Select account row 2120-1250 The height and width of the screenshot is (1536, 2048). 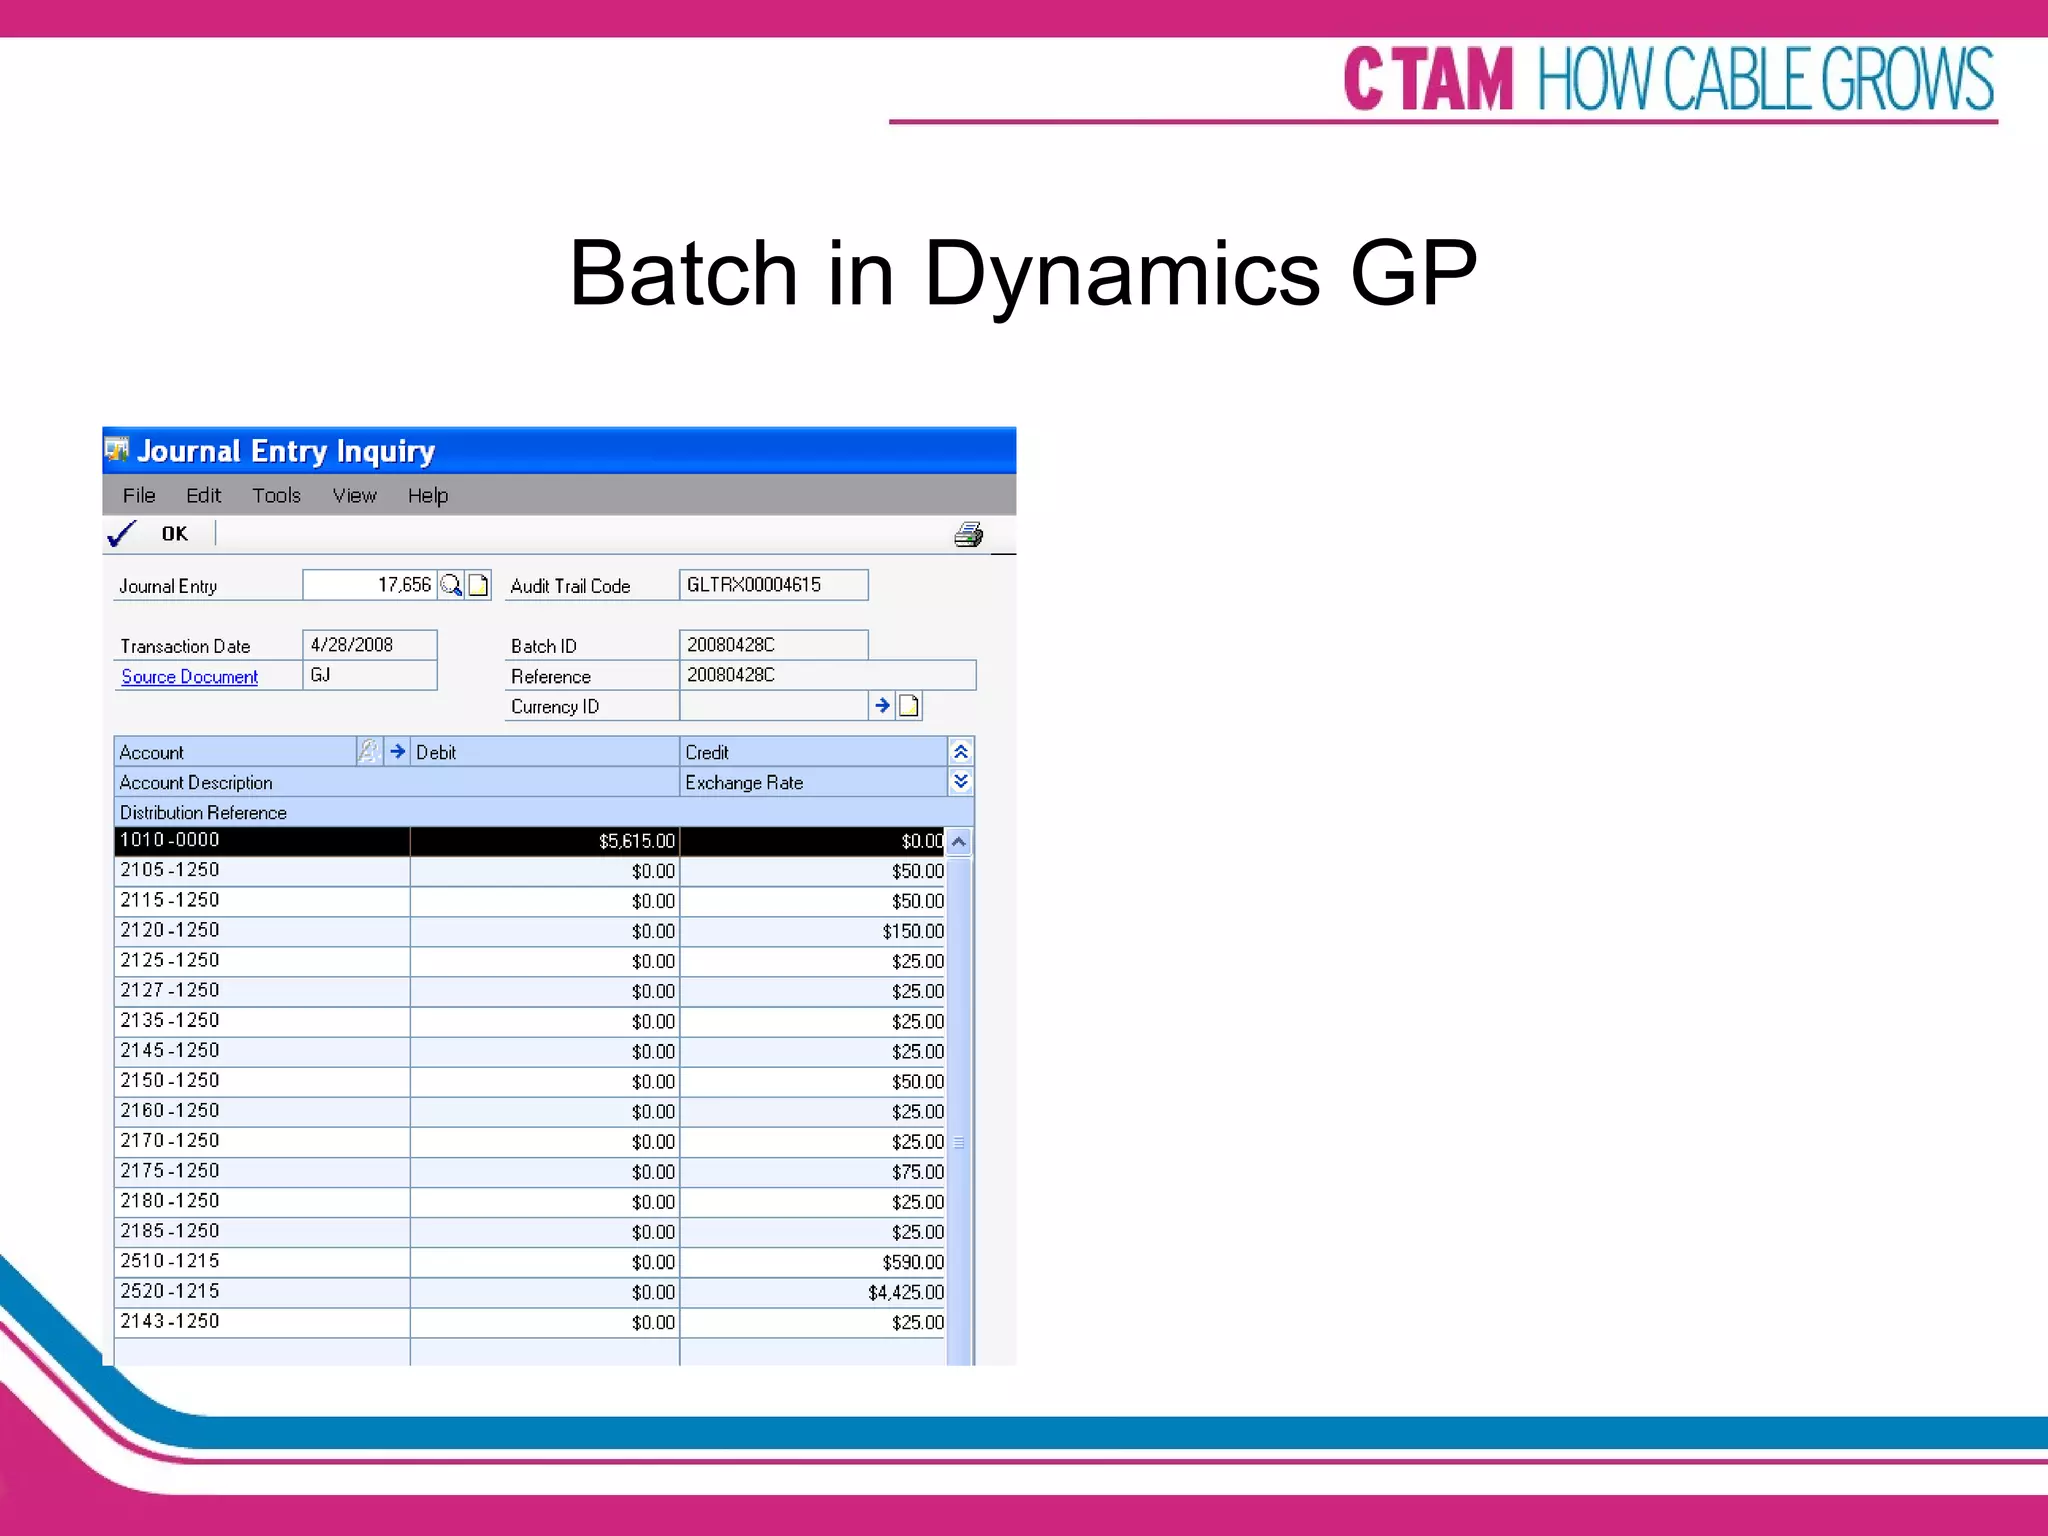pos(530,931)
